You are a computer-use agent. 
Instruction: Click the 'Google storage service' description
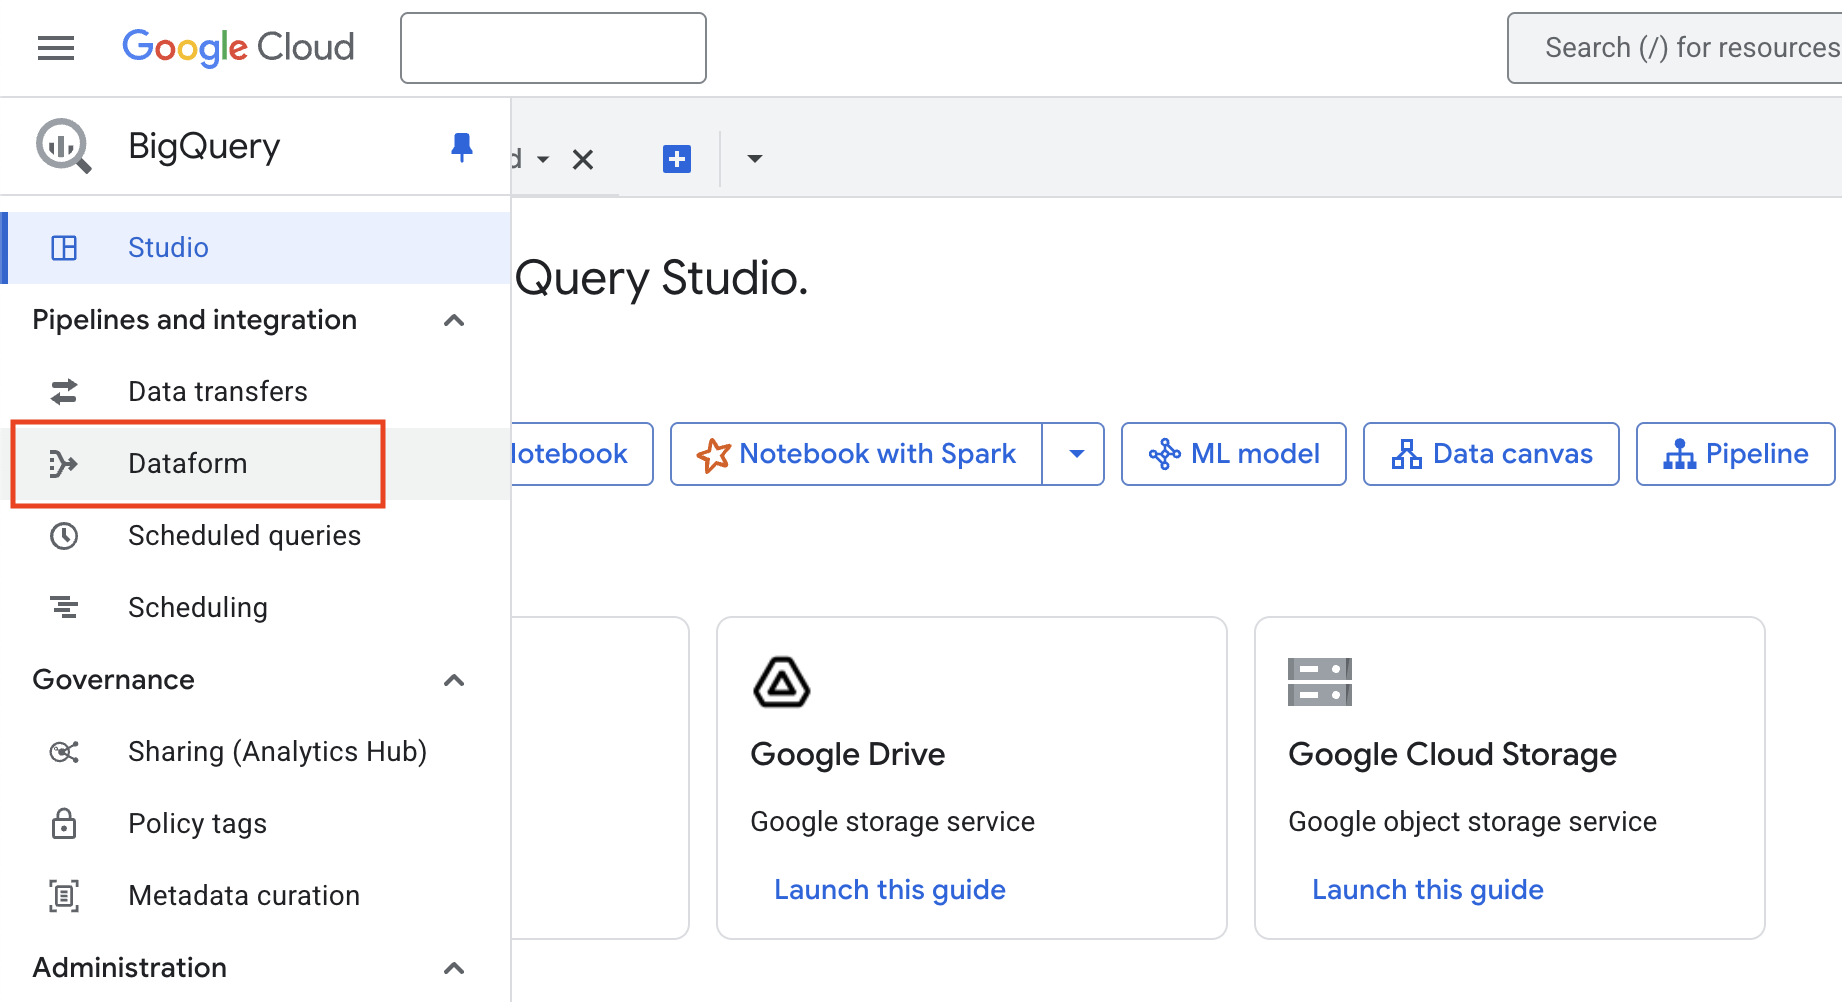tap(893, 821)
